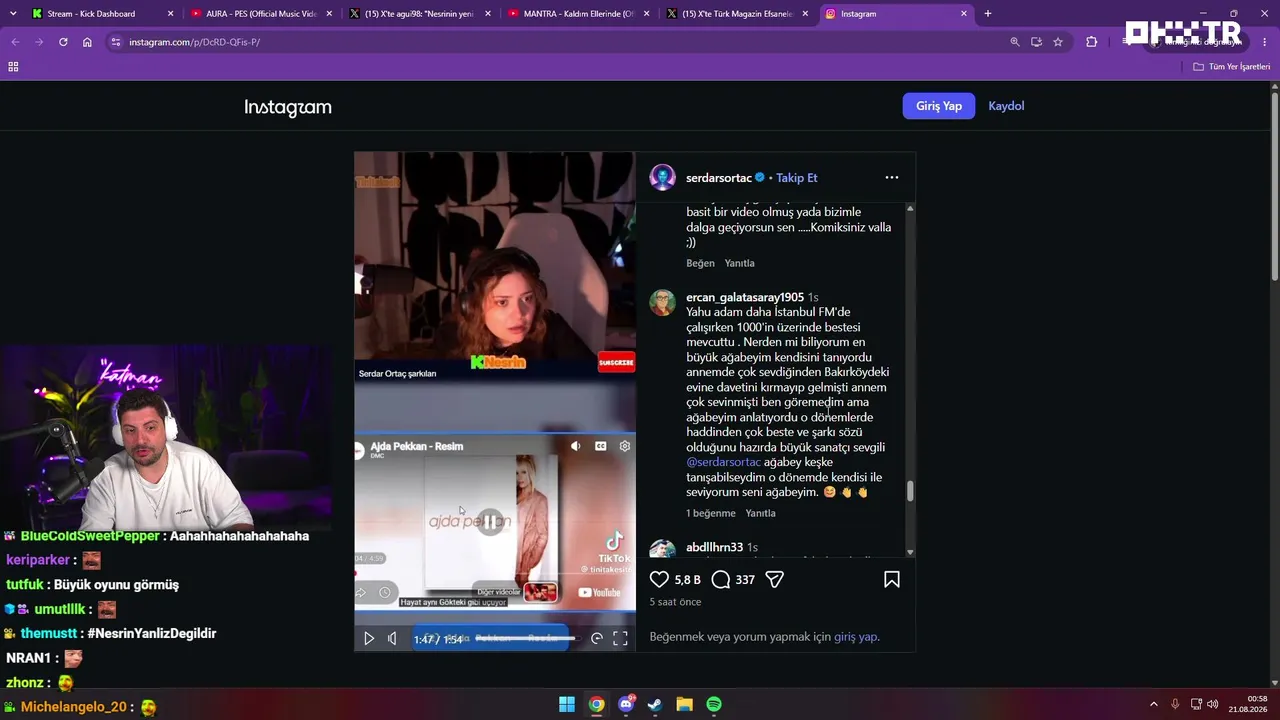
Task: Bookmark this page with the star icon
Action: (x=1058, y=42)
